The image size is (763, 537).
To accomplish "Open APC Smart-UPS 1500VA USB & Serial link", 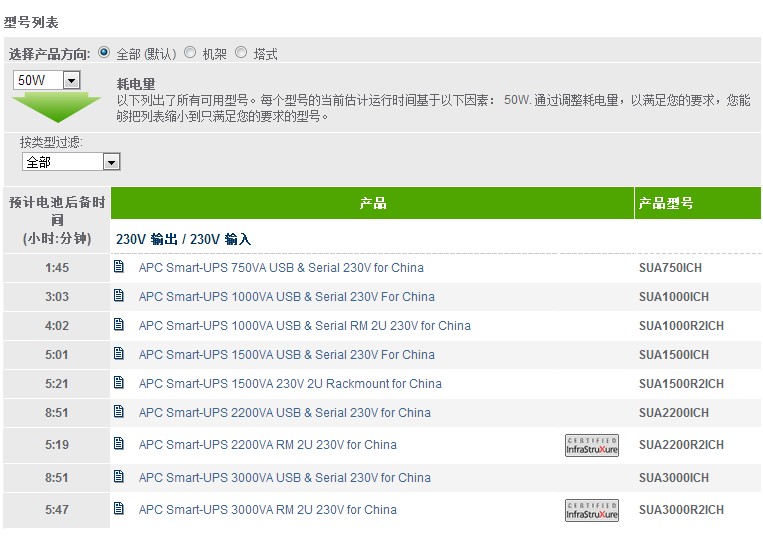I will (287, 355).
